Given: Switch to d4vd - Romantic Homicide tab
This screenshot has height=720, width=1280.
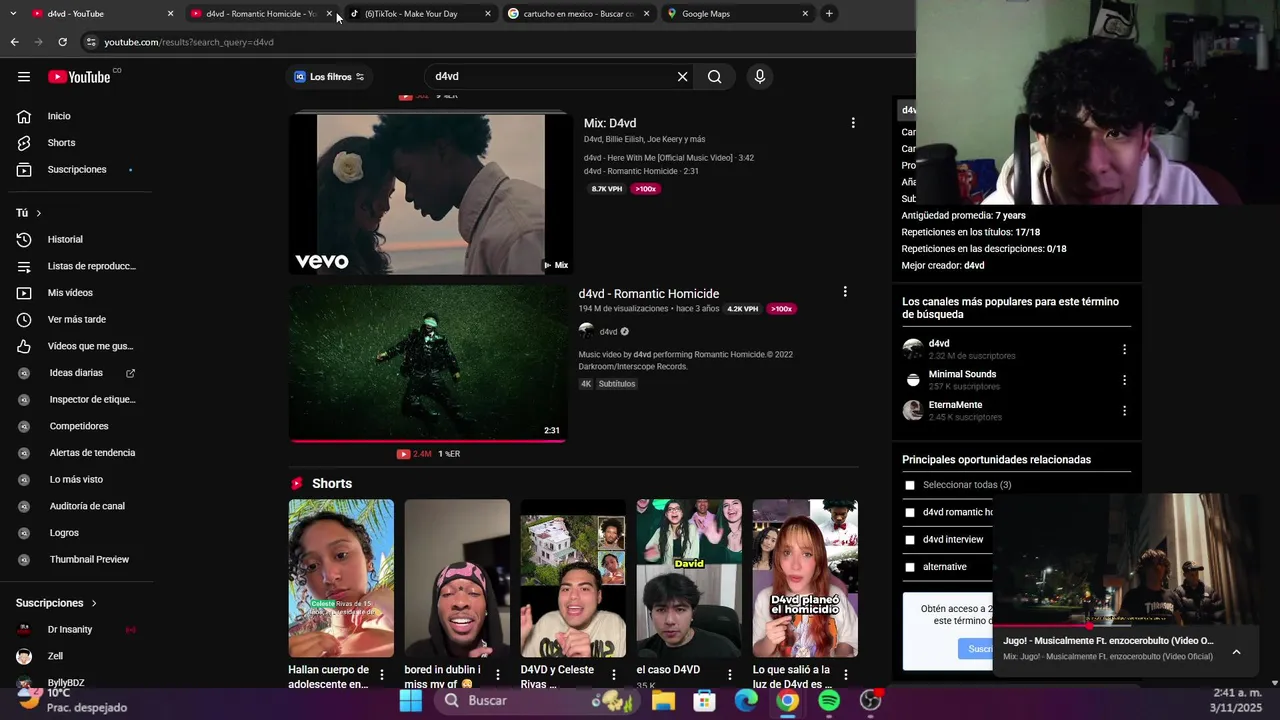Looking at the screenshot, I should pyautogui.click(x=260, y=14).
